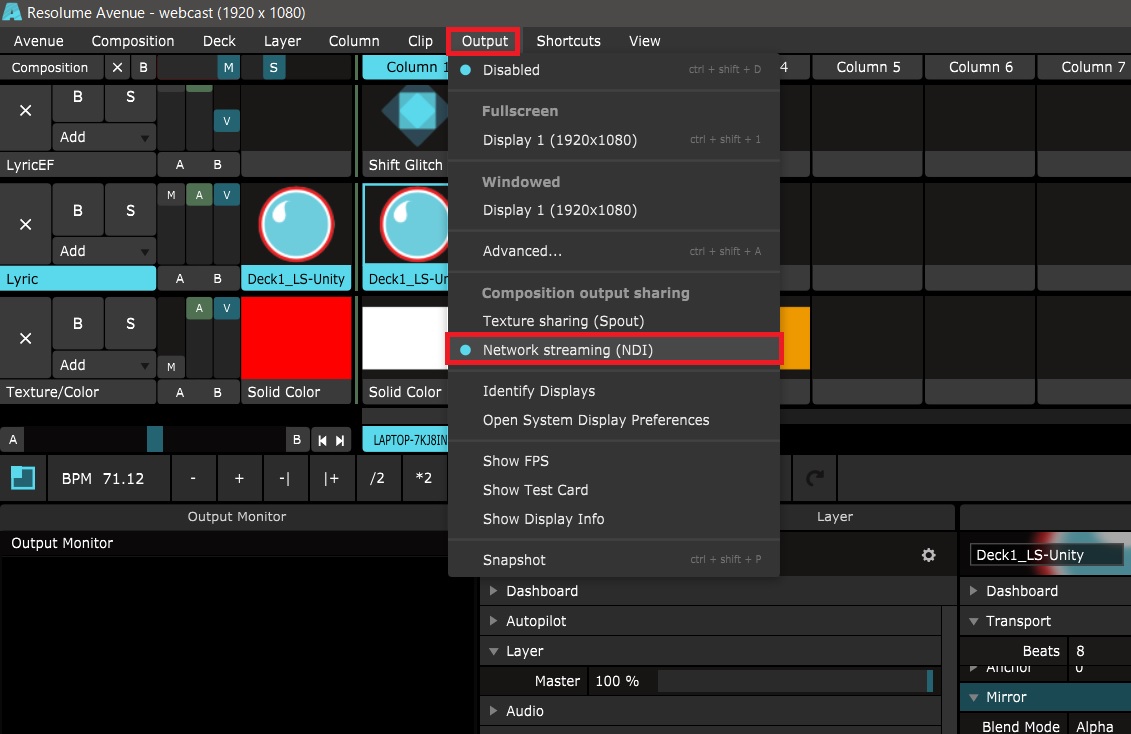This screenshot has height=734, width=1131.
Task: Toggle green A button on Lyric layer
Action: [x=199, y=195]
